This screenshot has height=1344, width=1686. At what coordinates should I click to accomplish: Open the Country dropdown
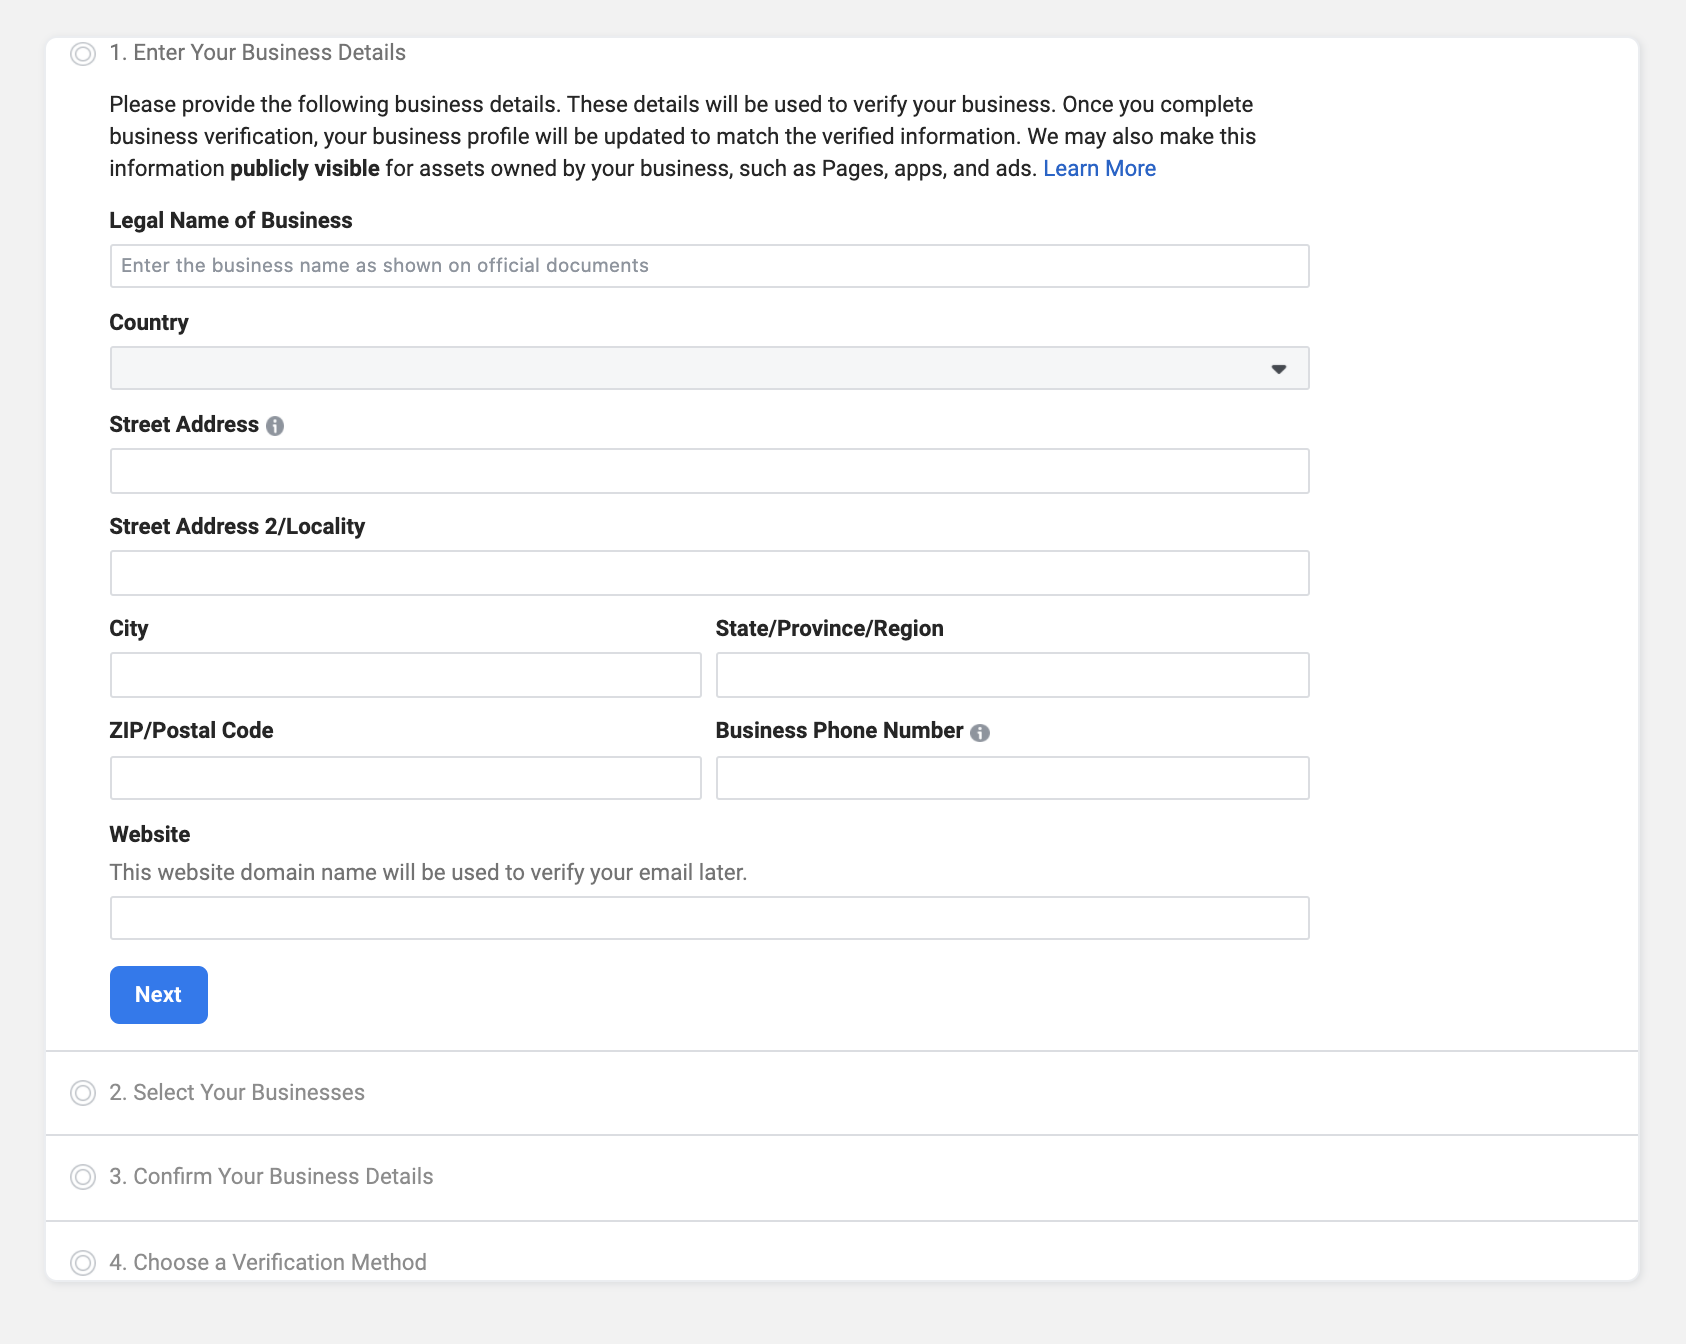click(x=709, y=367)
